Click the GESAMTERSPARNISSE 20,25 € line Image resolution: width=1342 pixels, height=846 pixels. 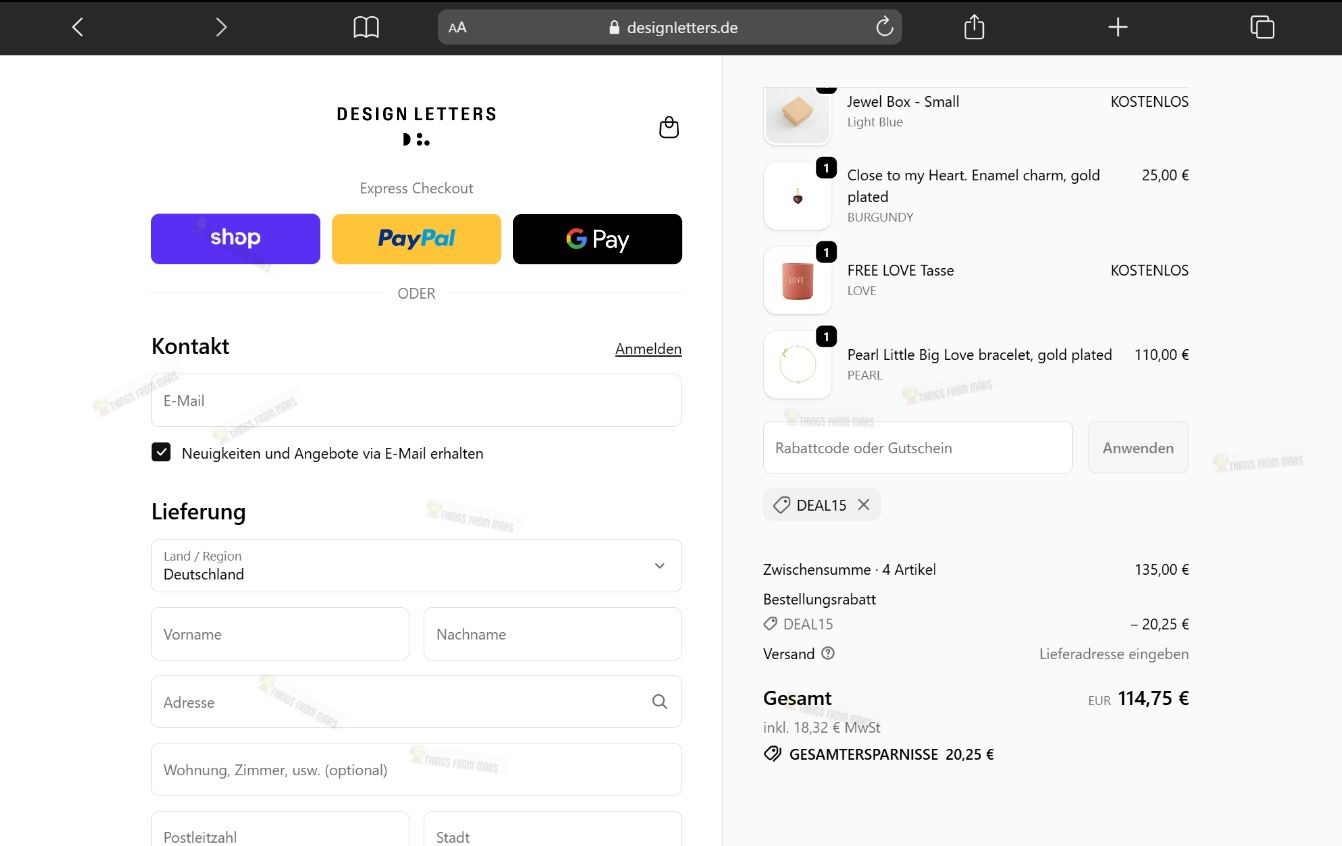click(x=878, y=755)
